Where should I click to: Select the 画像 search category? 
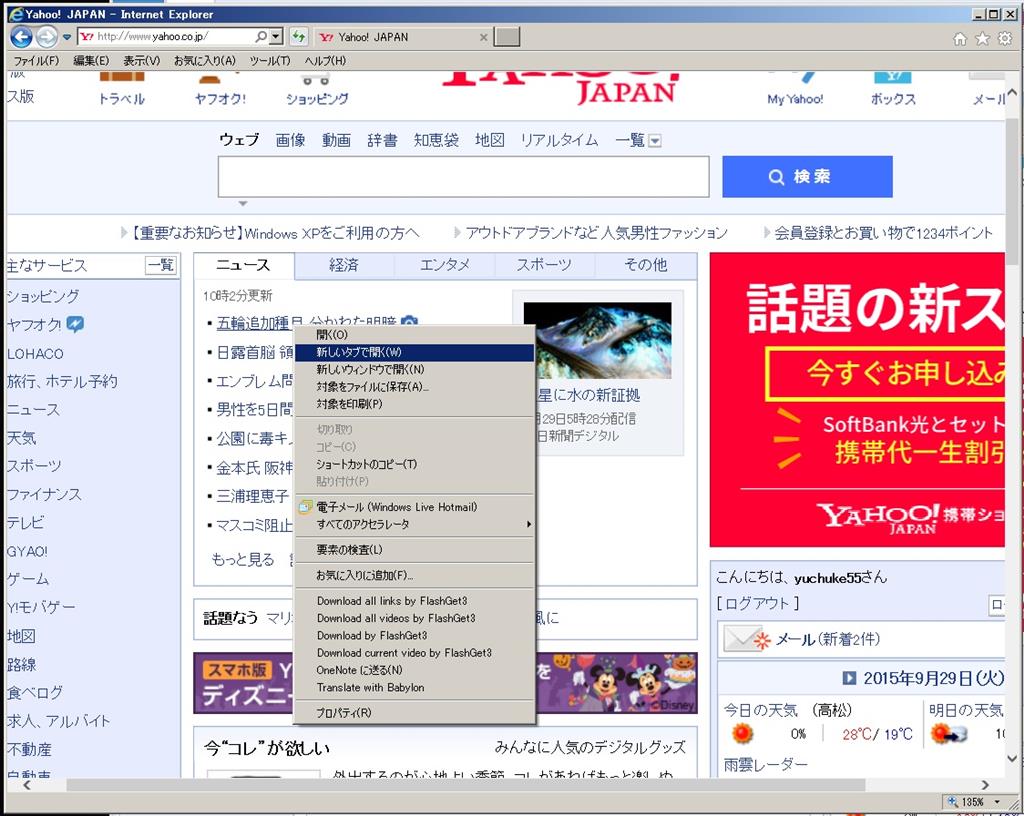pyautogui.click(x=291, y=140)
